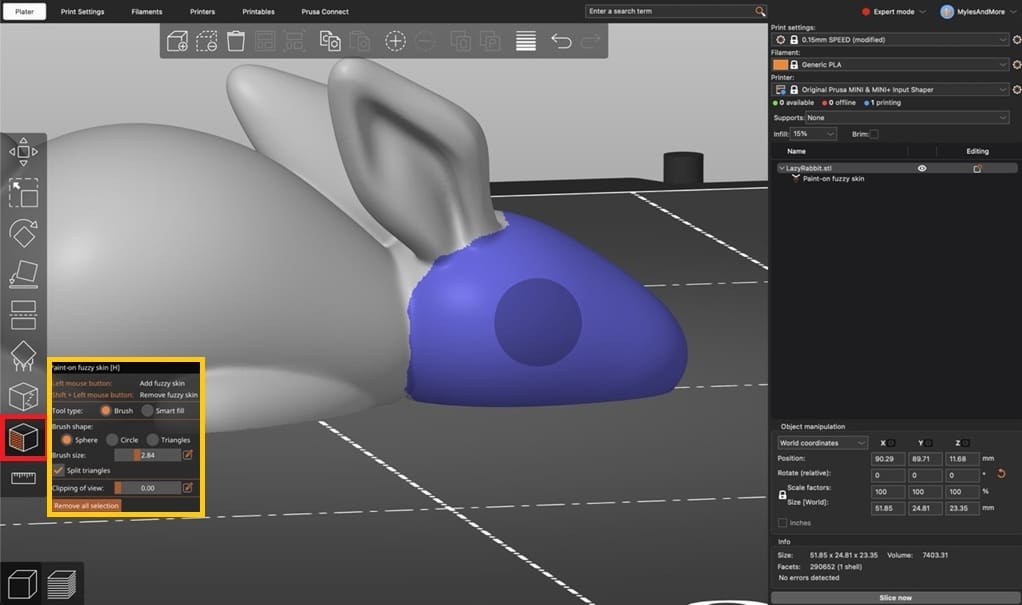1022x605 pixels.
Task: Click the trash can Delete all icon
Action: (x=235, y=41)
